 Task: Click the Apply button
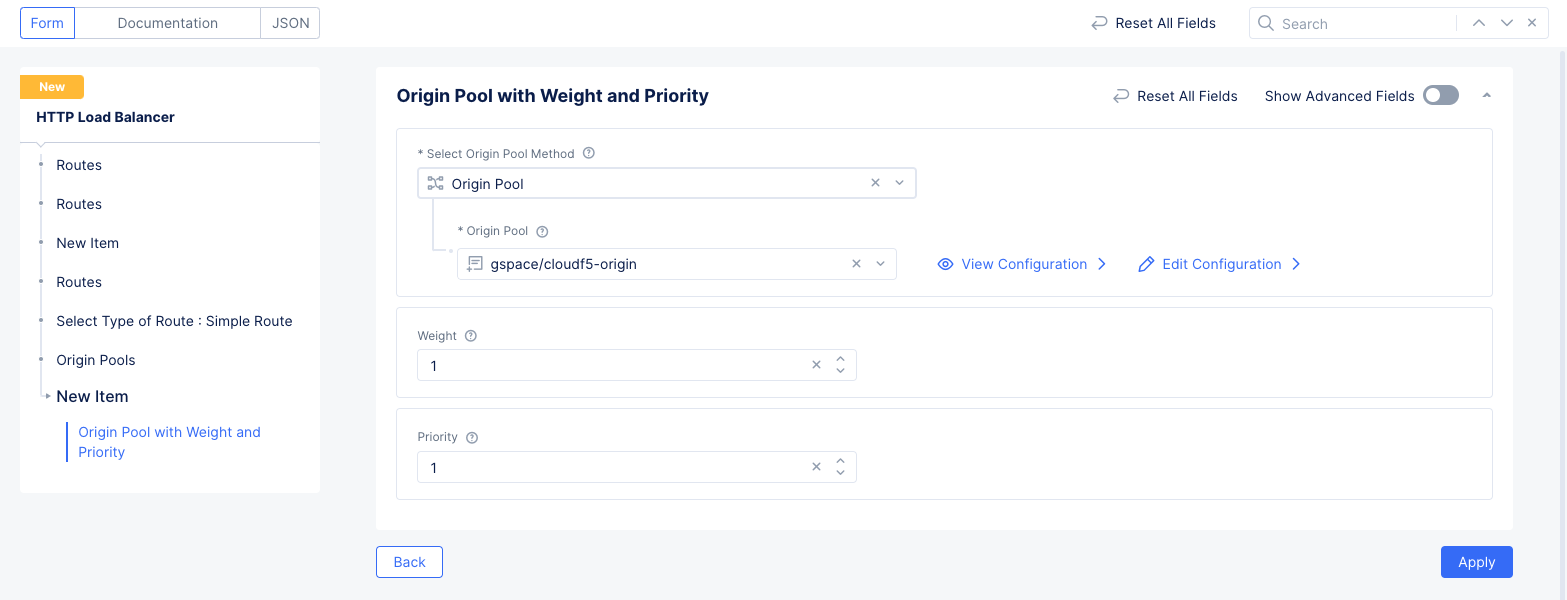(x=1476, y=562)
